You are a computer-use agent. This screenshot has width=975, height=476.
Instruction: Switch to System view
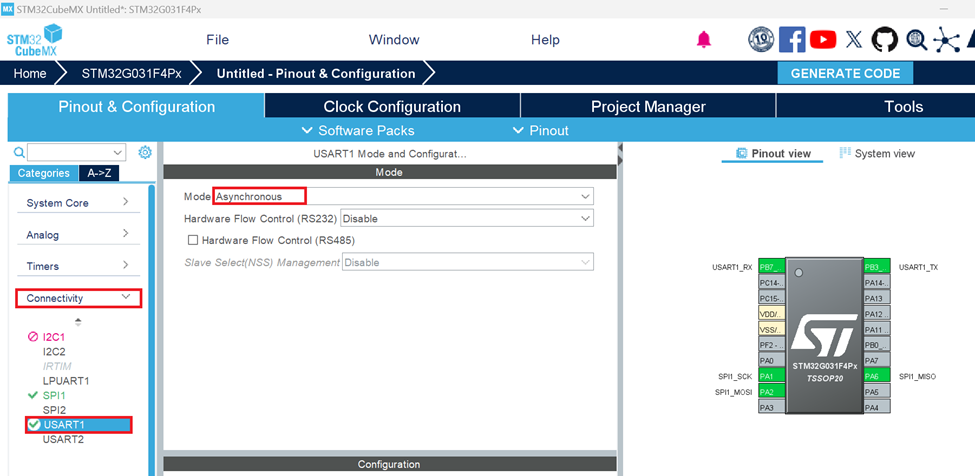coord(877,153)
